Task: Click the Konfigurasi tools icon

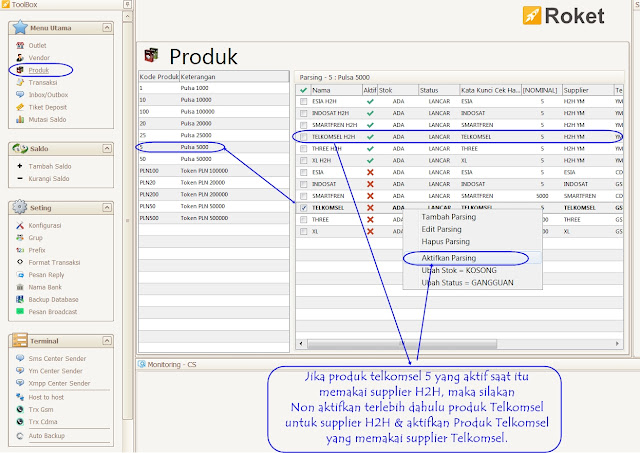Action: tap(20, 225)
